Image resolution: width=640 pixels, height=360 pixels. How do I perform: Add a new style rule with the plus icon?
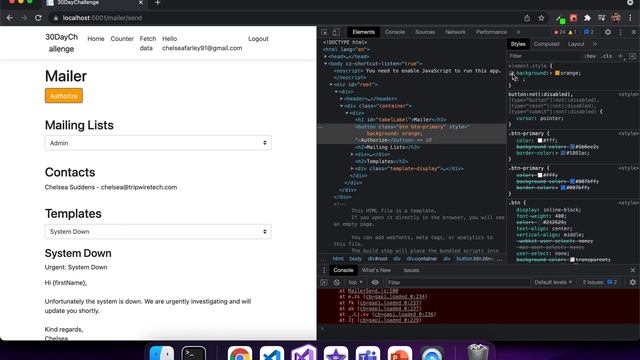[x=621, y=56]
